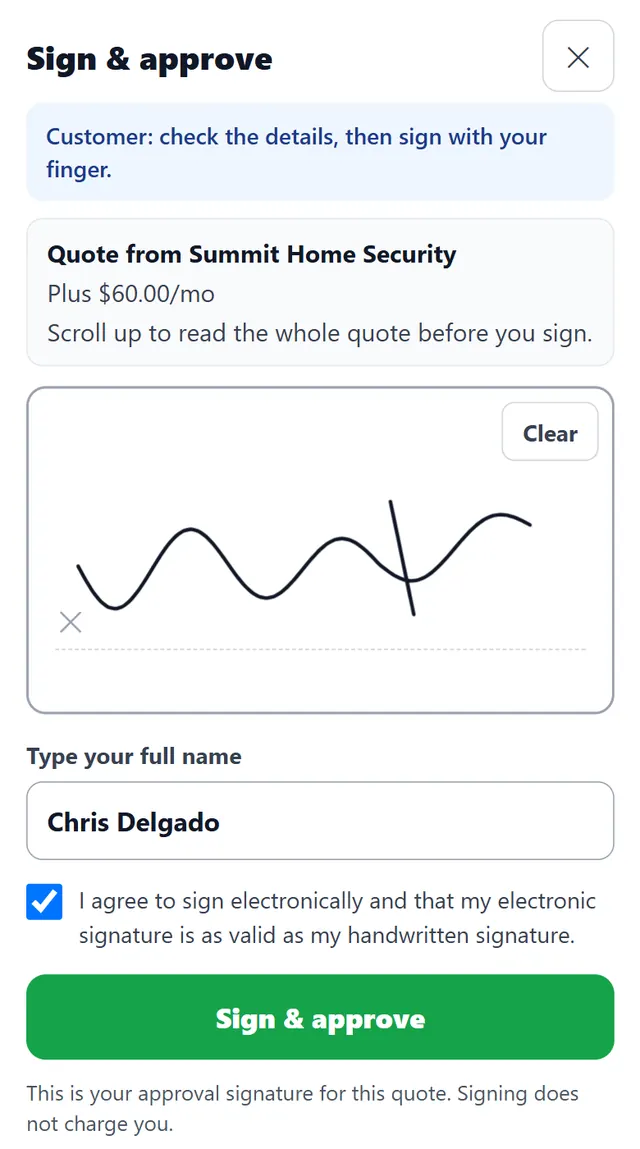Clear the drawn signature
The width and height of the screenshot is (640, 1149).
point(550,432)
